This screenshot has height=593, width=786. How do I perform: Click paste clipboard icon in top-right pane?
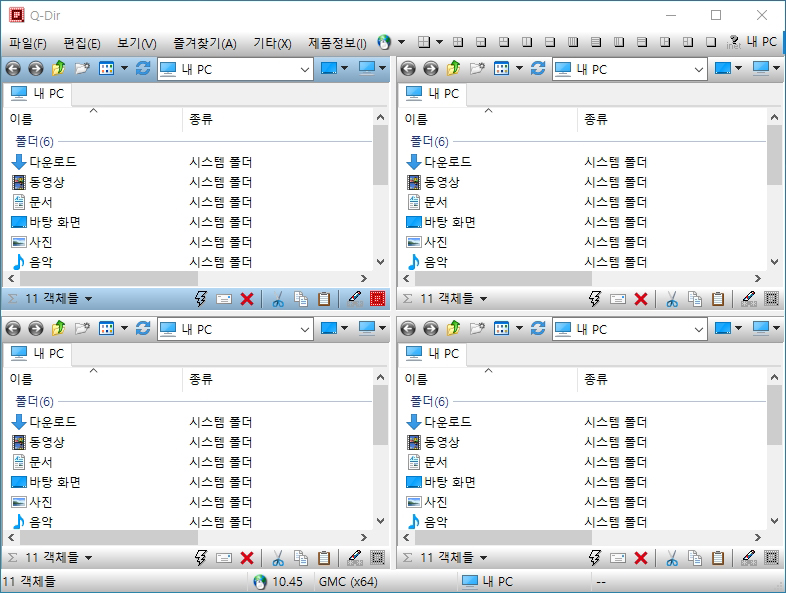pyautogui.click(x=718, y=299)
